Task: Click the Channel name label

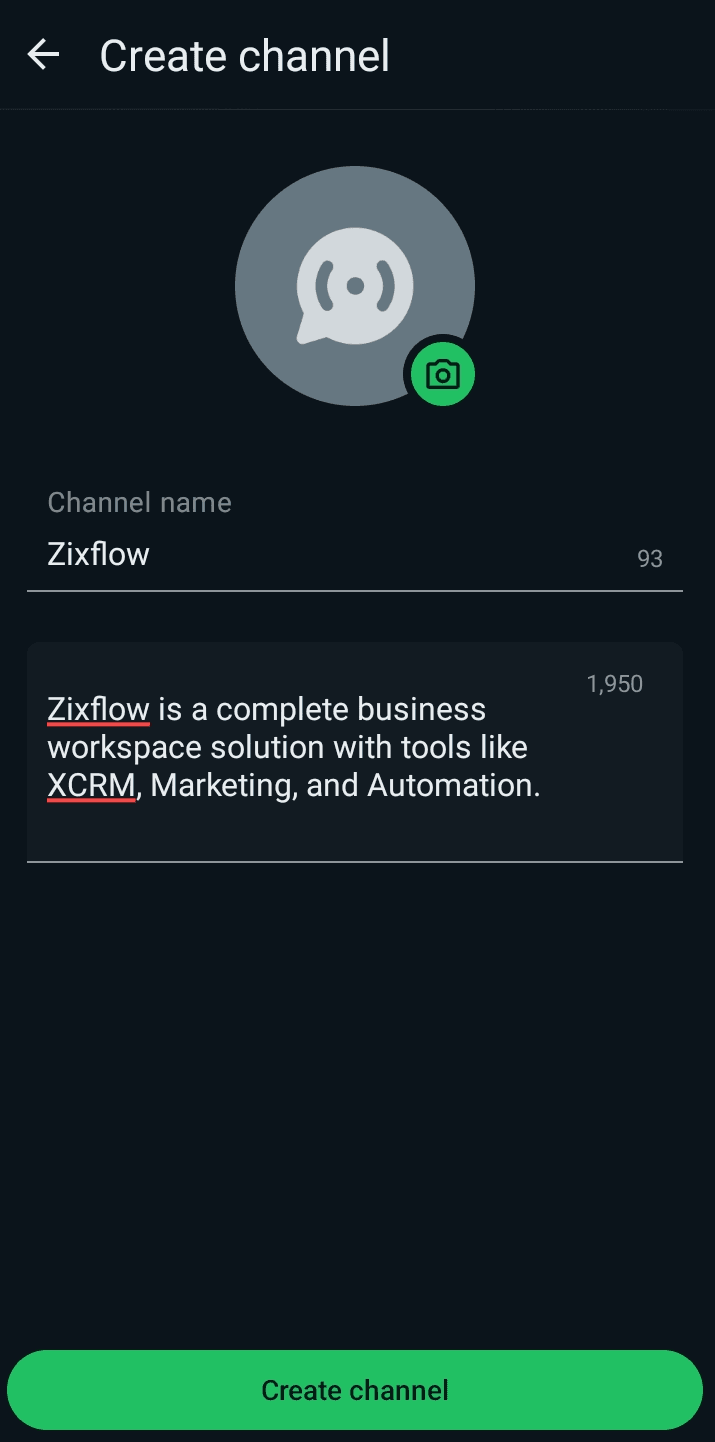Action: 139,502
